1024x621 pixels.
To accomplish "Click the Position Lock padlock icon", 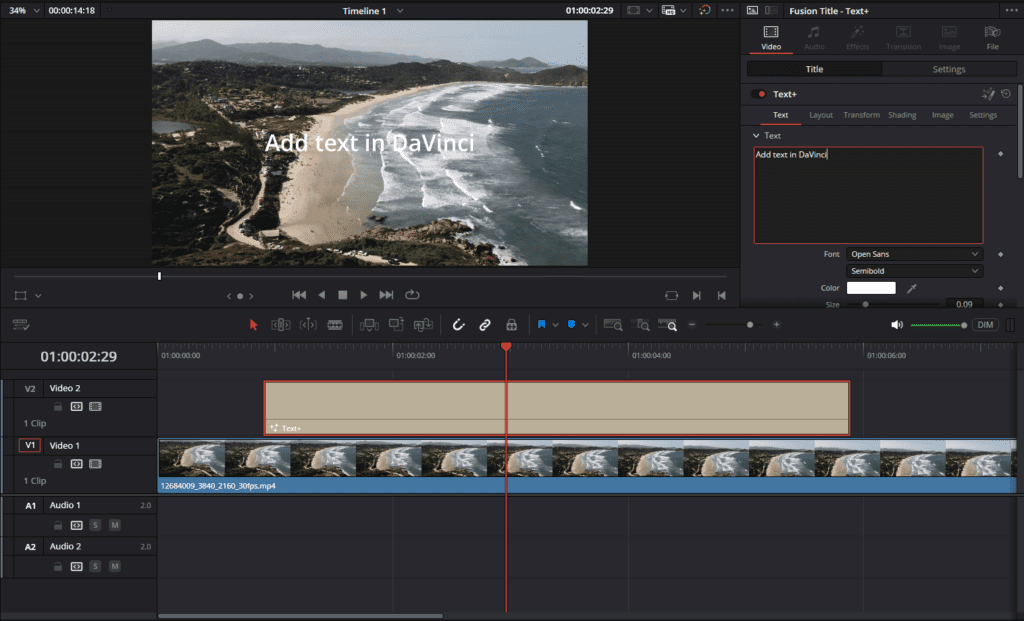I will coord(511,325).
